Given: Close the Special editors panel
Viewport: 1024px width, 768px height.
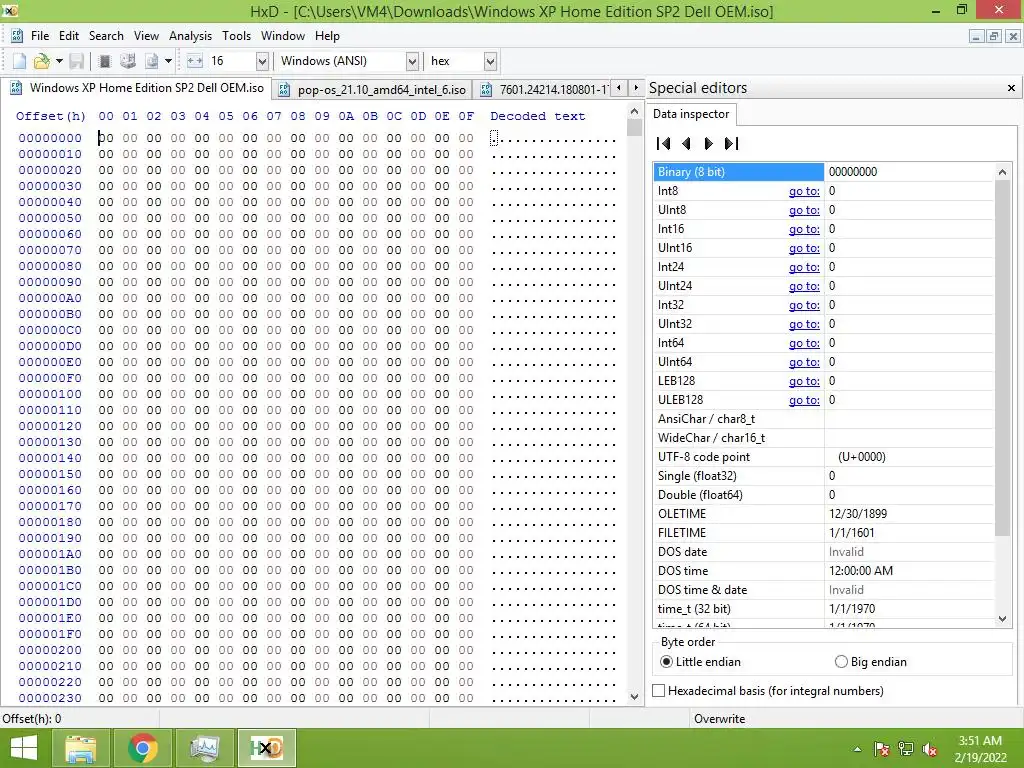Looking at the screenshot, I should pyautogui.click(x=1011, y=88).
